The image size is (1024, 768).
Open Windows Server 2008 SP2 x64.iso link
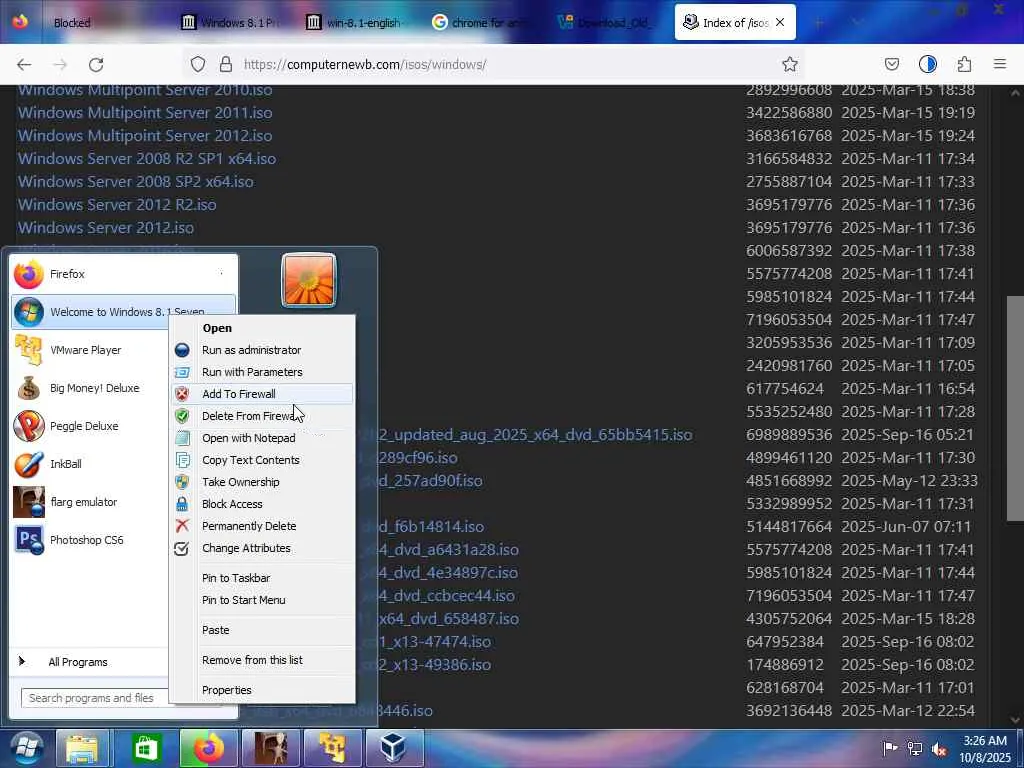[135, 182]
